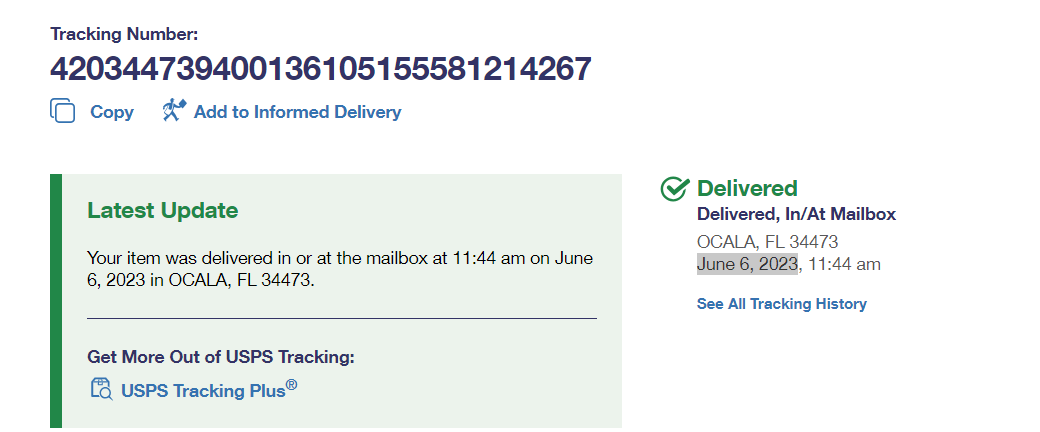Viewport: 1040px width, 432px height.
Task: Click the OCALA, FL 34473 location line
Action: (767, 242)
